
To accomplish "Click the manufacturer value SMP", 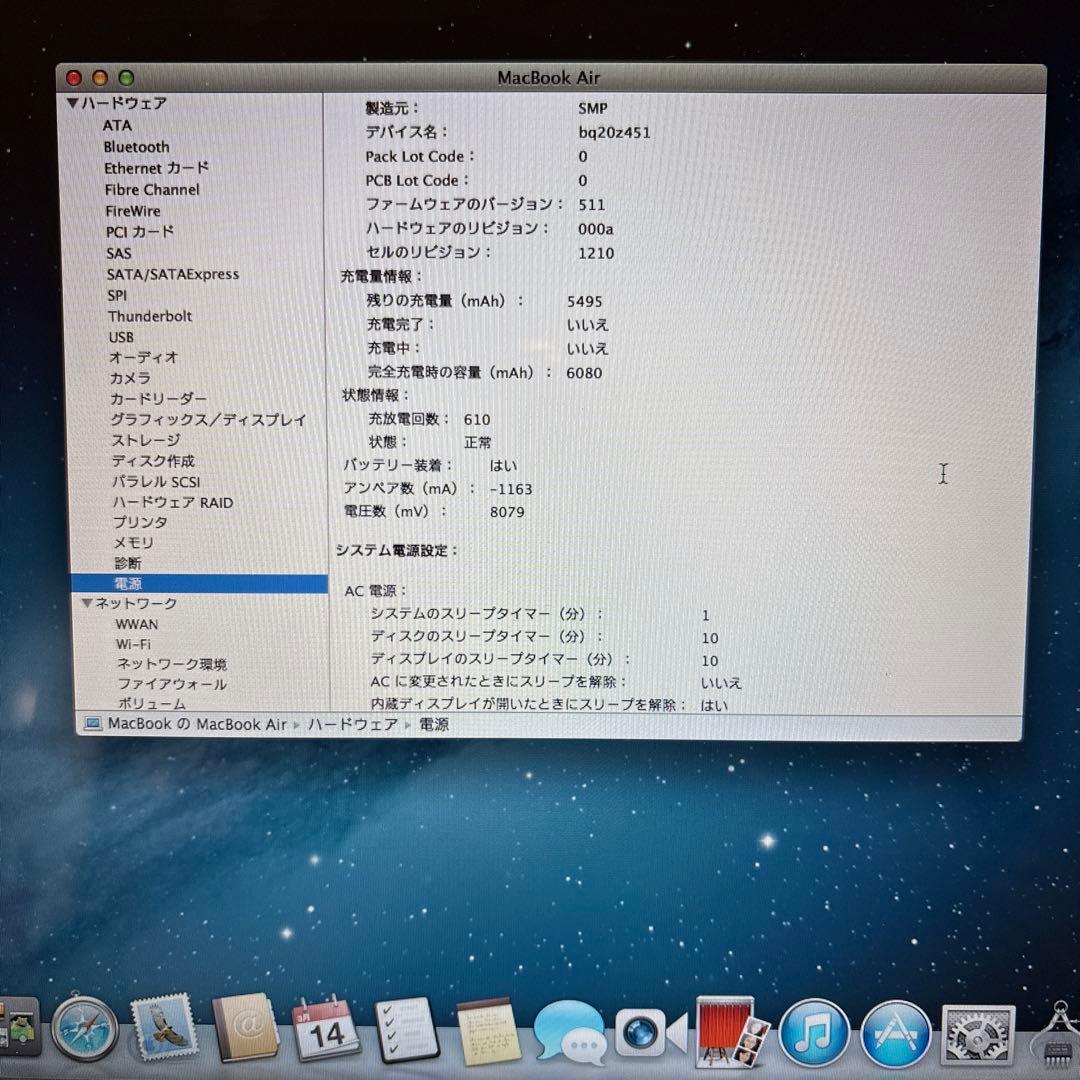I will tap(593, 108).
